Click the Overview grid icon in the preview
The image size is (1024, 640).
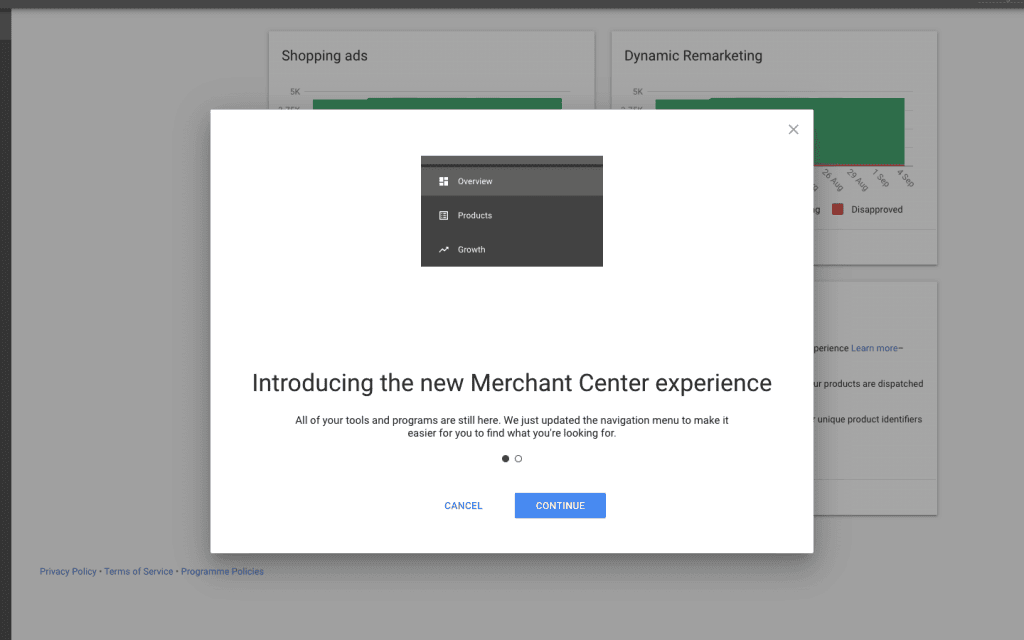click(x=443, y=181)
